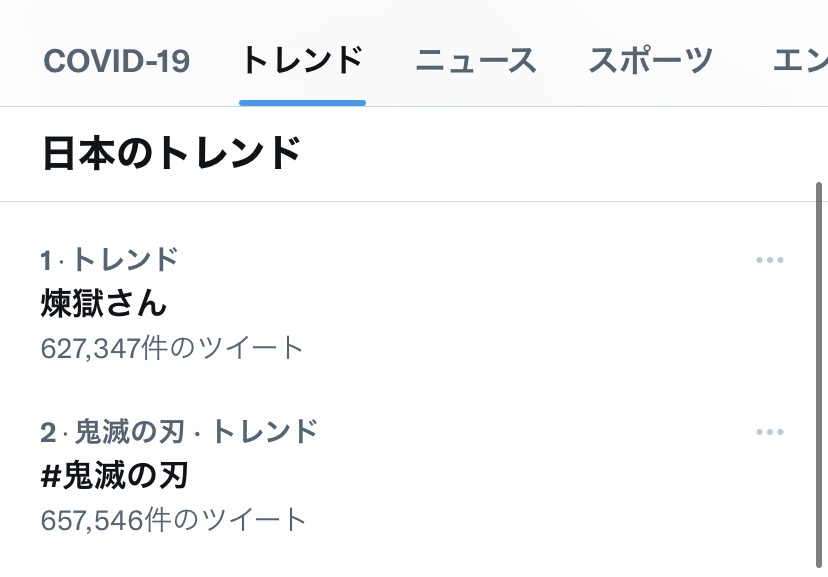
Task: Switch to the ニュース tab
Action: [x=476, y=60]
